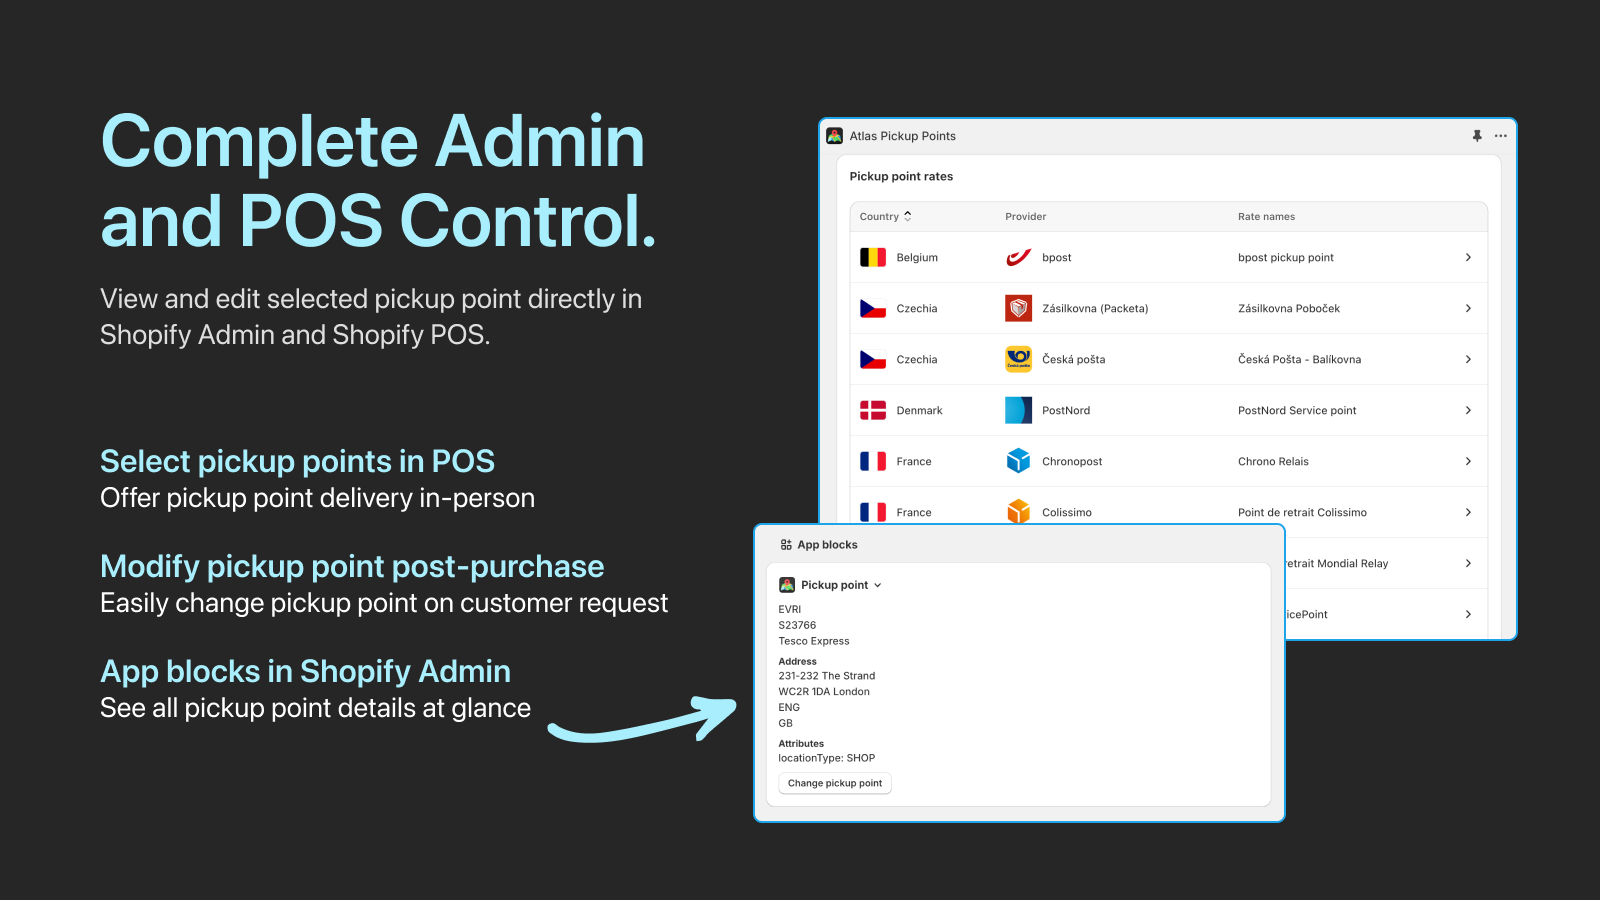Click the Česká Pošta - Balíkovna rate name
The width and height of the screenshot is (1600, 900).
tap(1299, 359)
